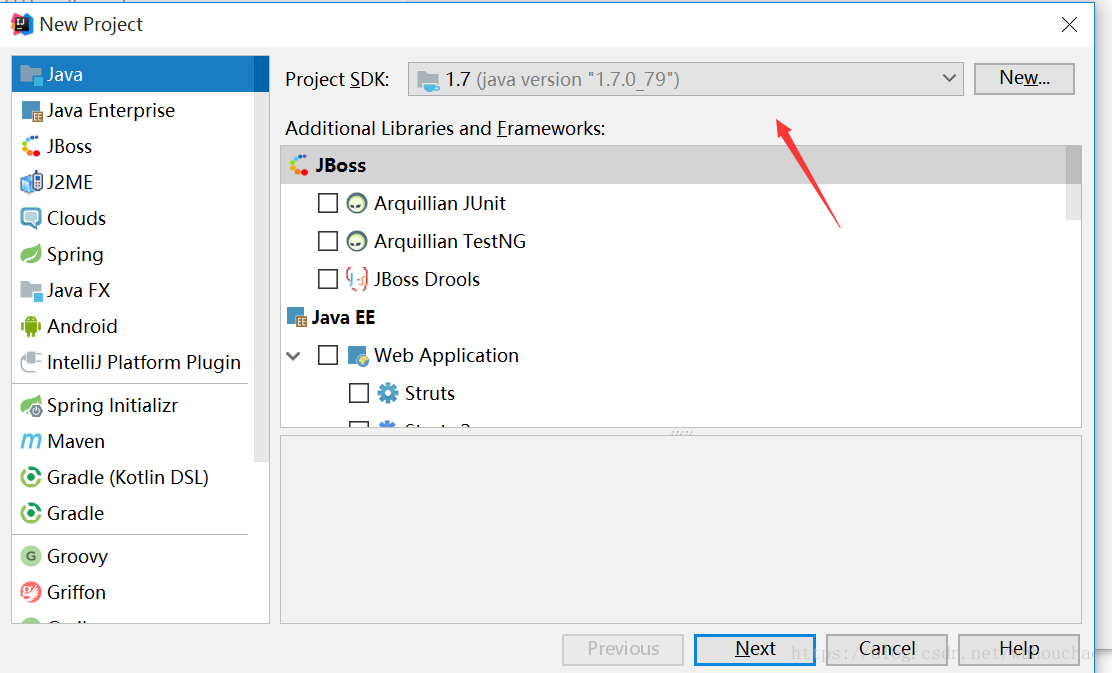Click the Java EE header icon
Viewport: 1112px width, 673px height.
tap(296, 317)
